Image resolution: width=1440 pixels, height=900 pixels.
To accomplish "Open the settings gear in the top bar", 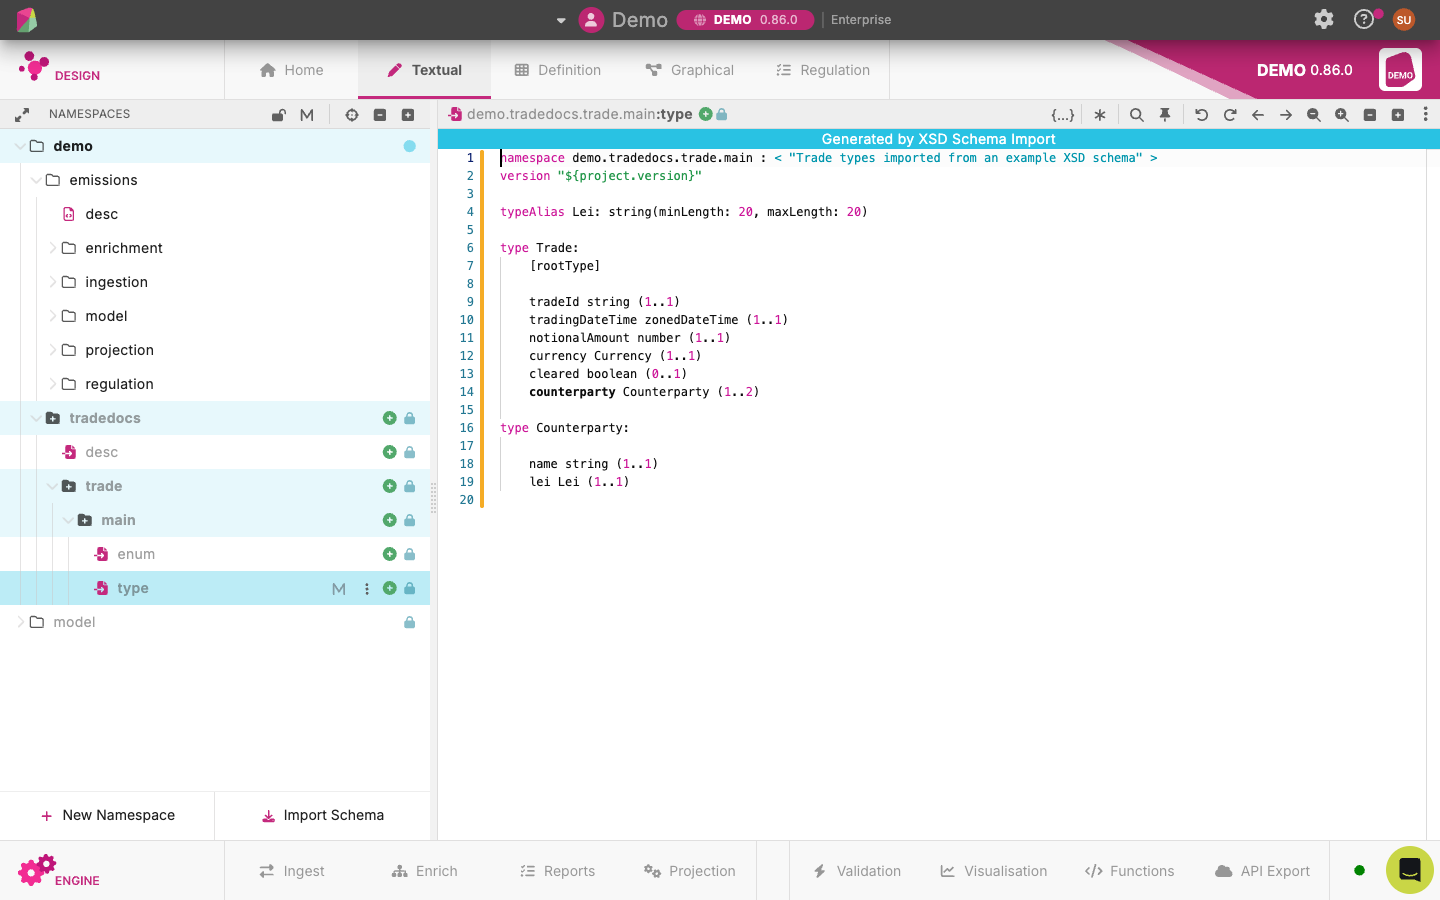I will pos(1324,19).
